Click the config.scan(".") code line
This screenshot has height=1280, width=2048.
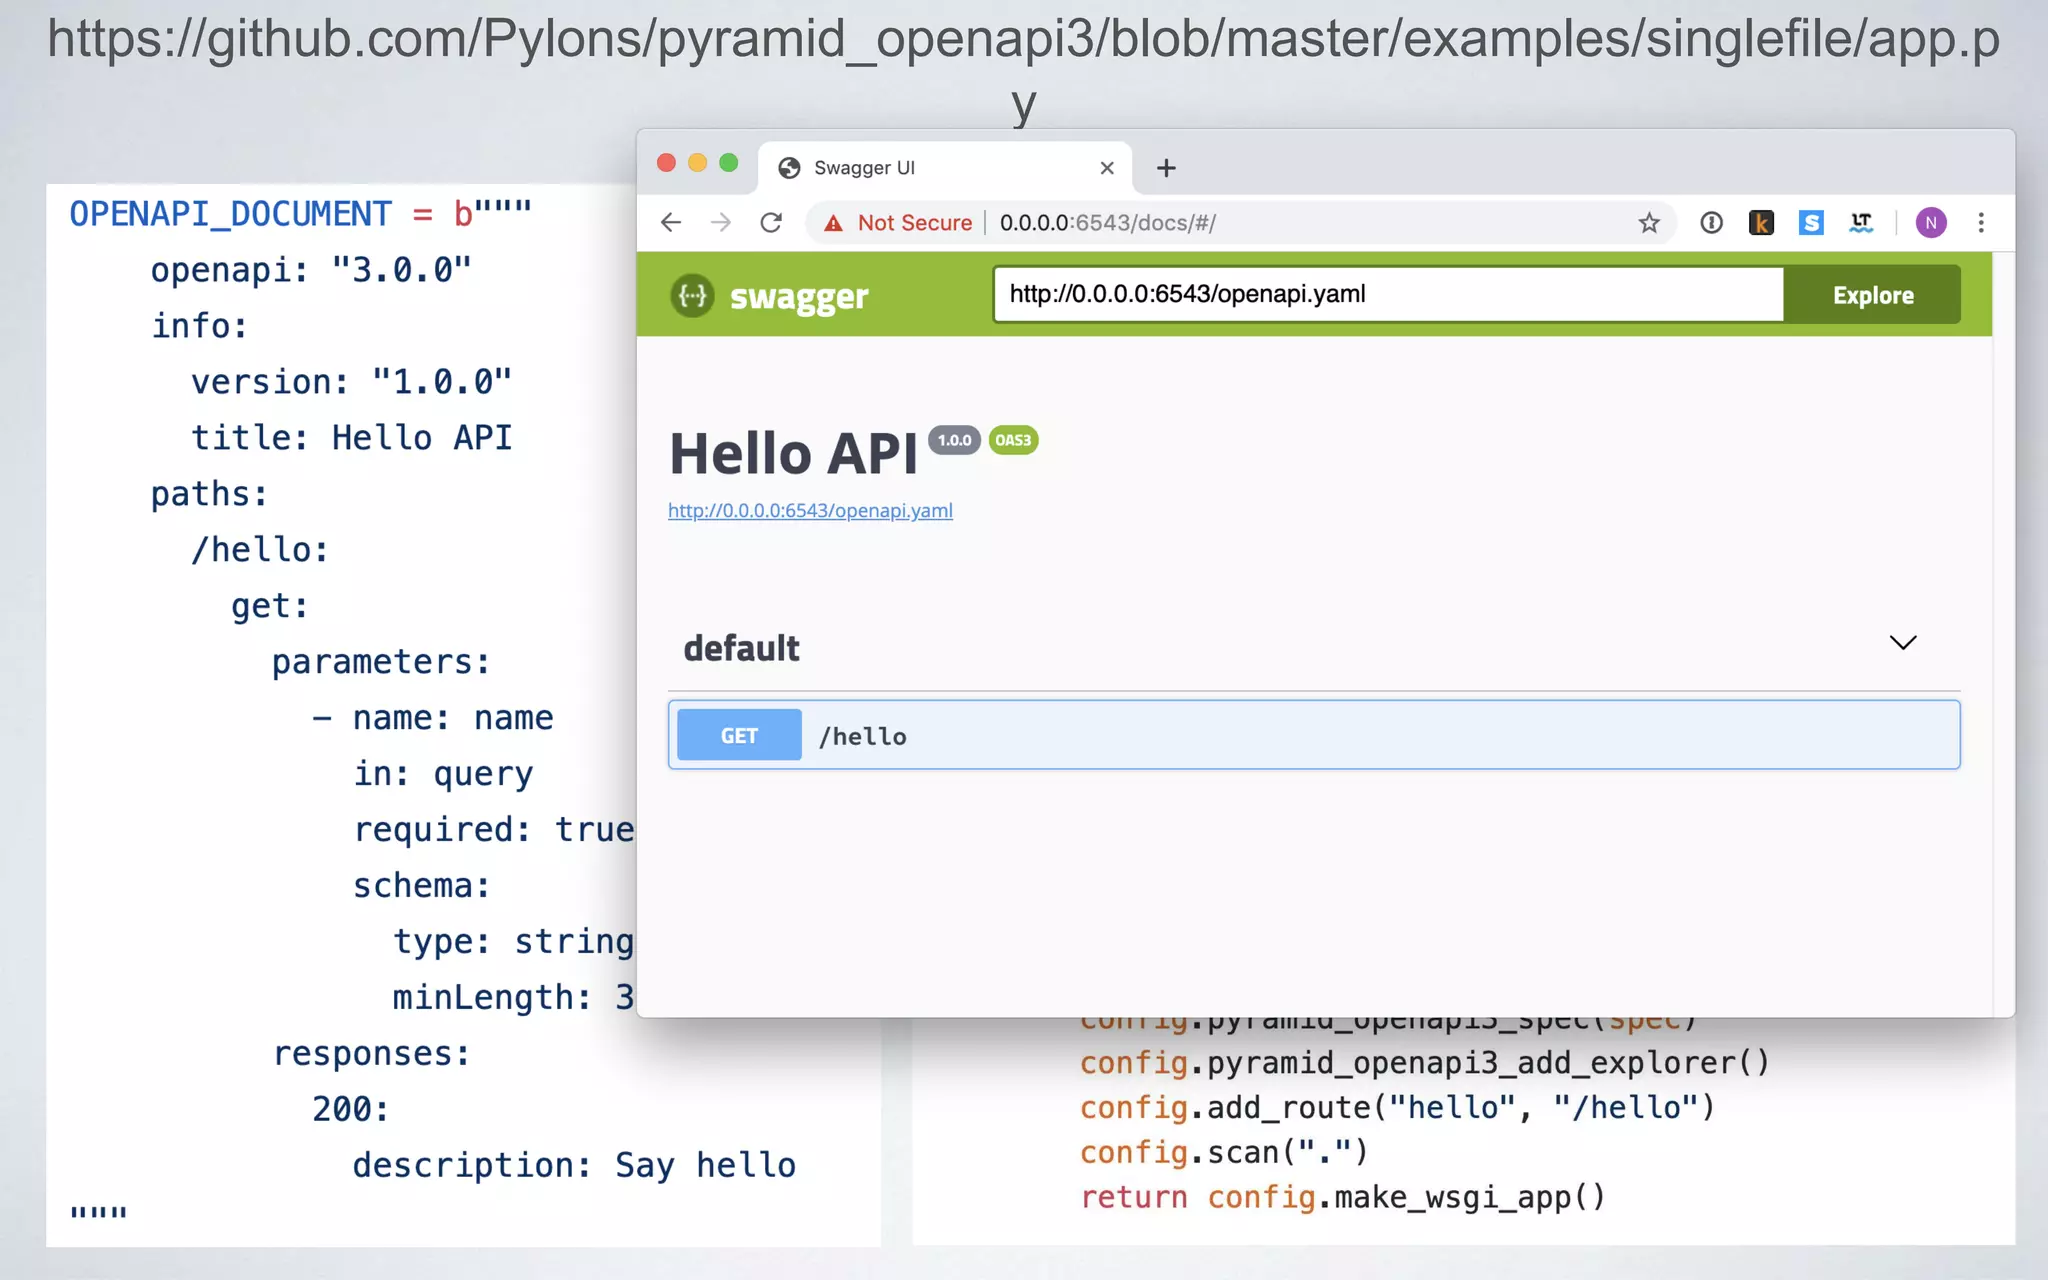(x=1224, y=1153)
